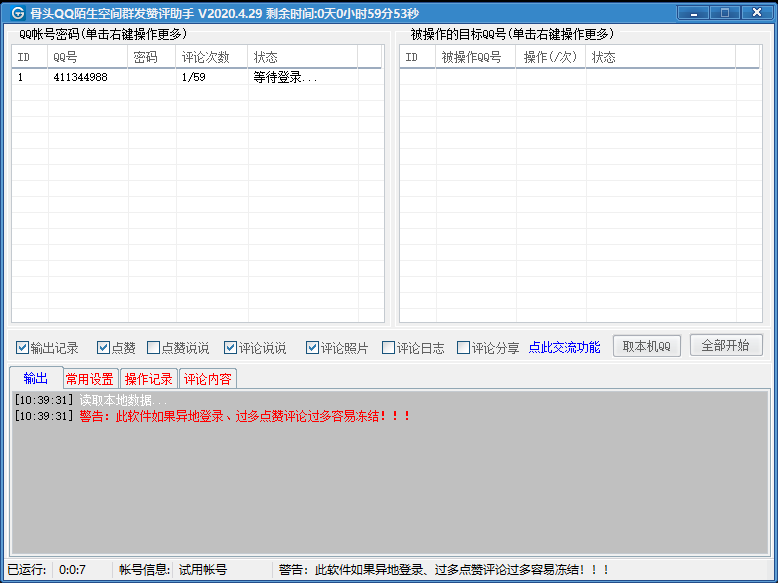
Task: Click the 状态 header in account list
Action: [x=303, y=57]
